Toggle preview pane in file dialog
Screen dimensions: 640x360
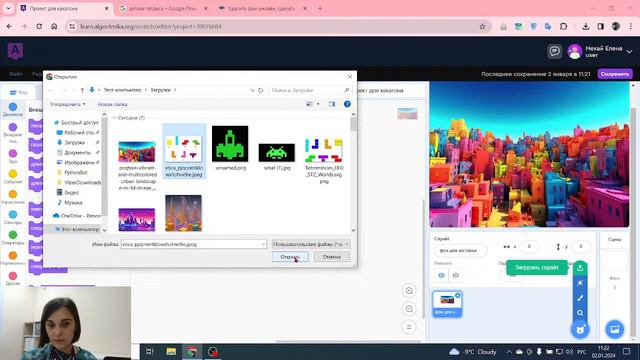coord(332,104)
